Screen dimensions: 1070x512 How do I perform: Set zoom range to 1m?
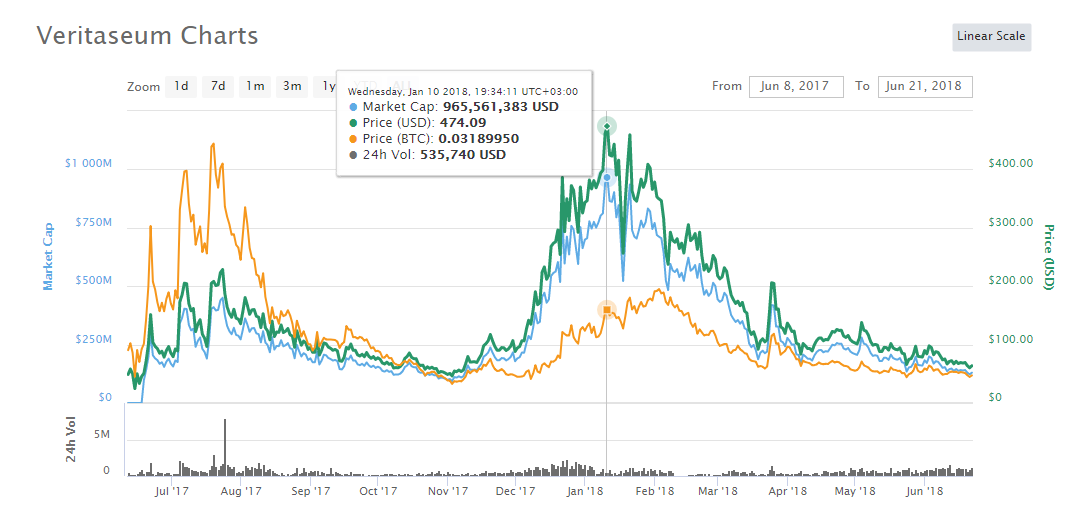pos(255,86)
